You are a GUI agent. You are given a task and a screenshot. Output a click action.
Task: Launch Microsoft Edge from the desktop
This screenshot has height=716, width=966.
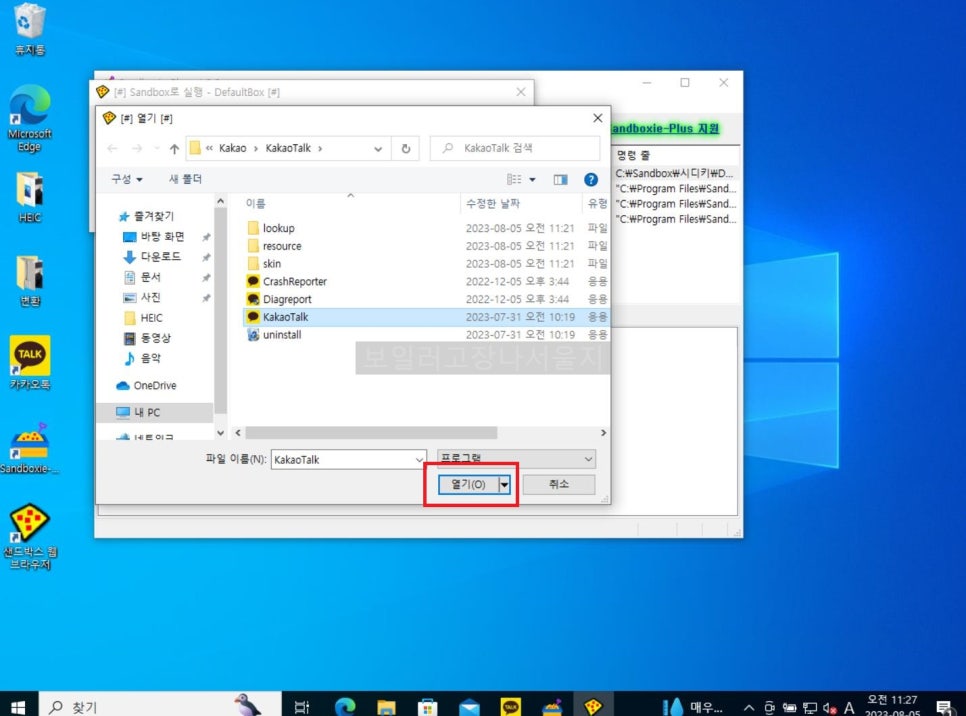(30, 118)
